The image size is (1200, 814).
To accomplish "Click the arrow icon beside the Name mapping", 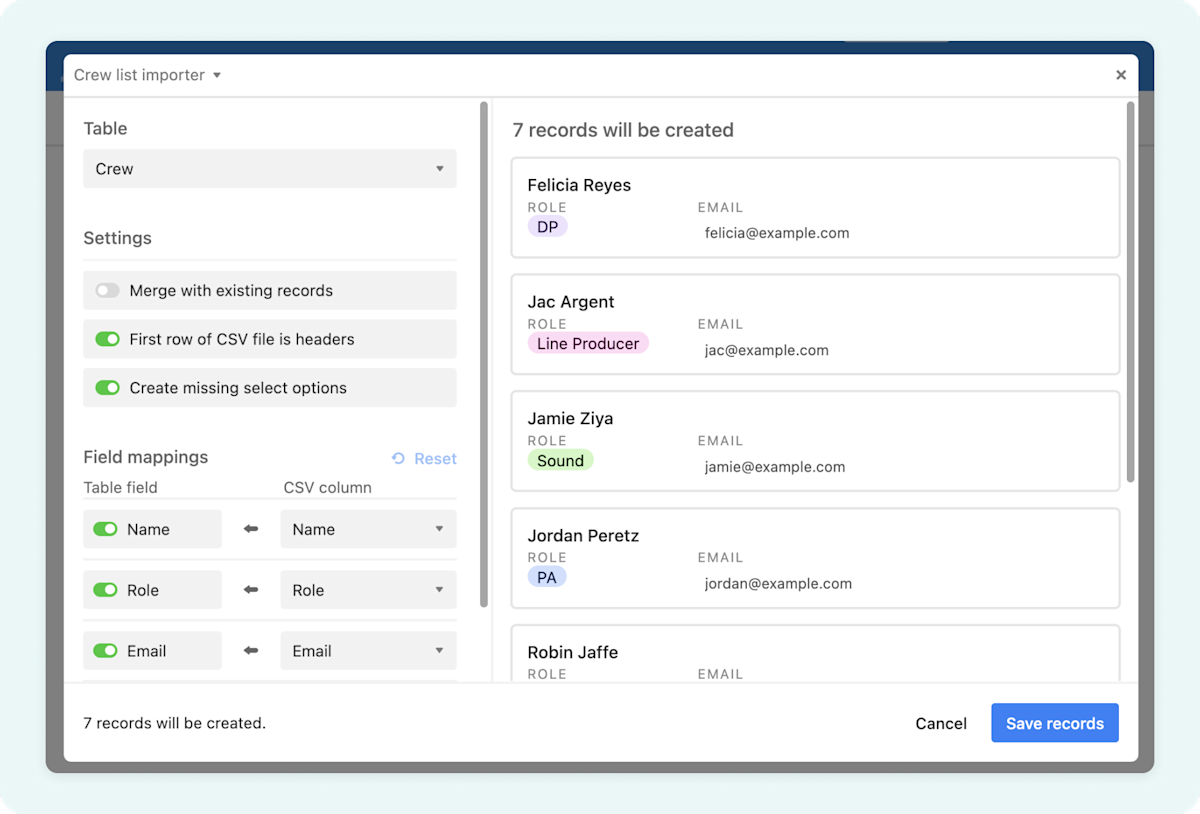I will pyautogui.click(x=250, y=529).
